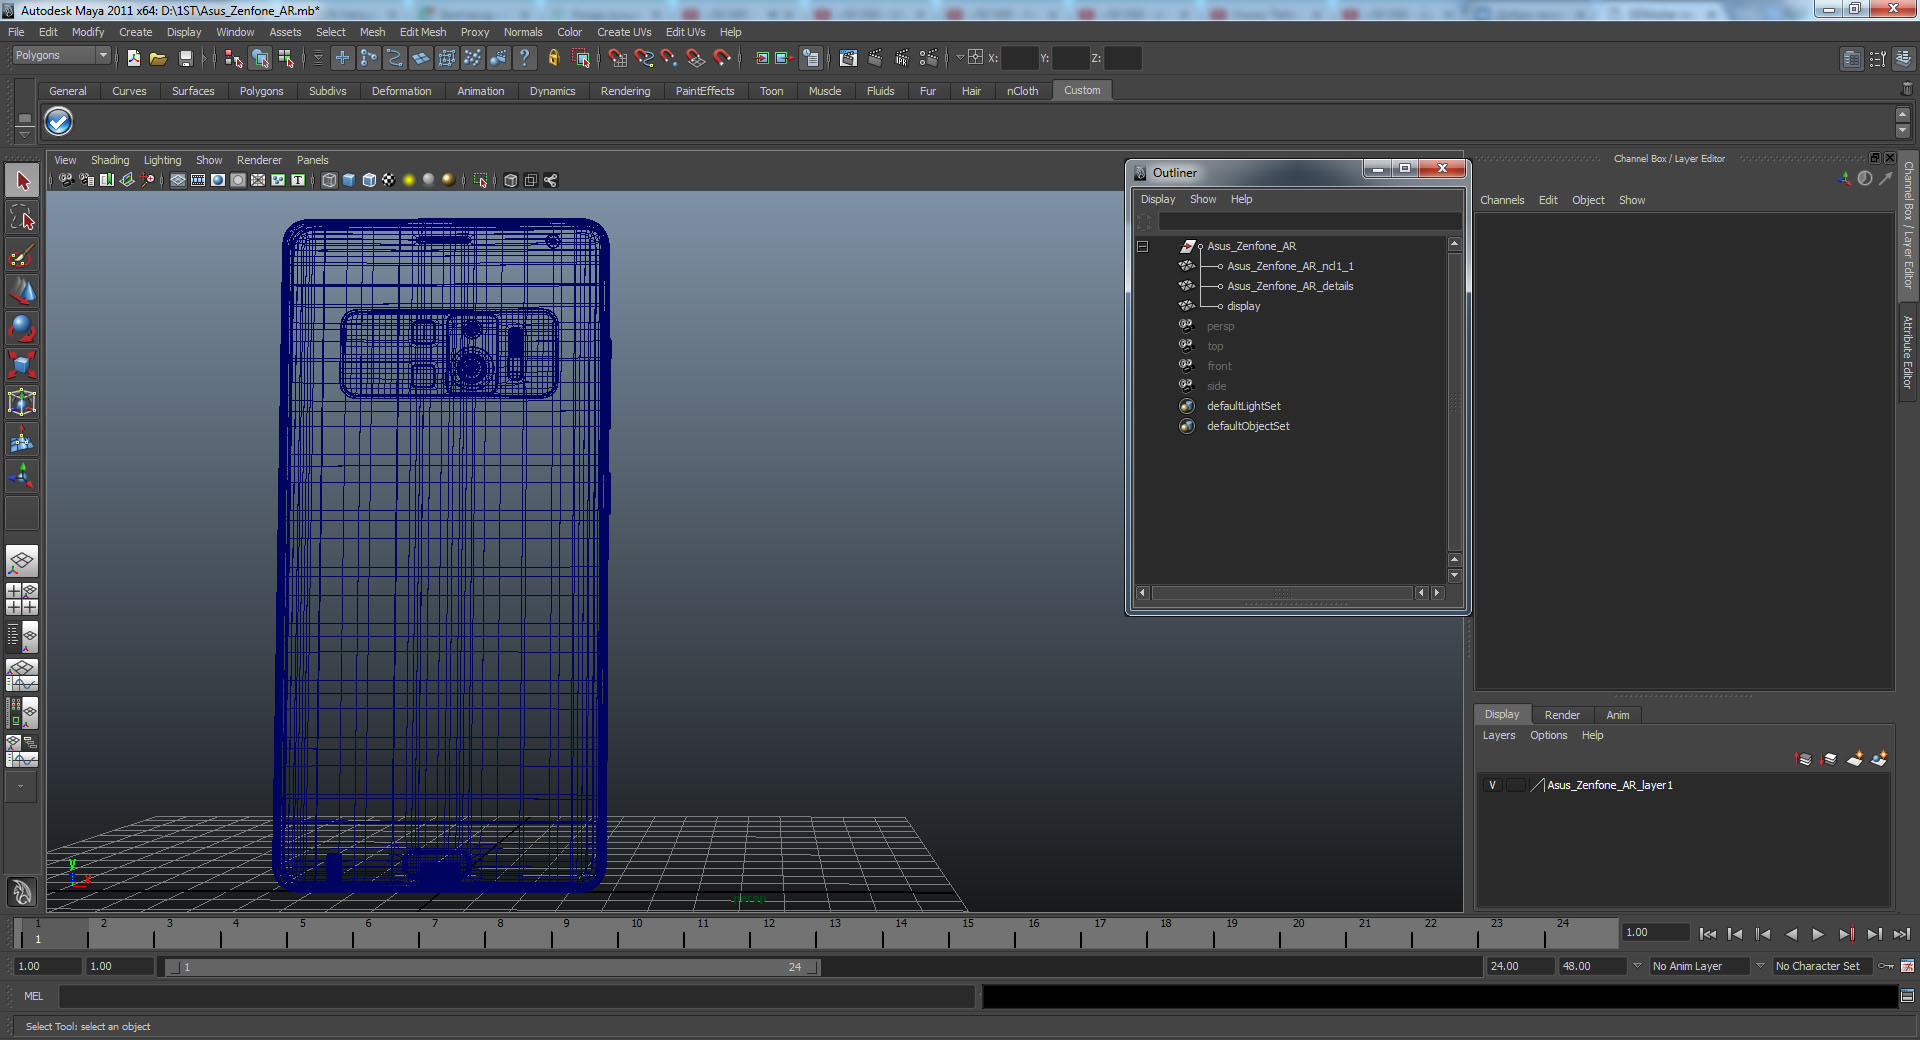The image size is (1920, 1040).
Task: Enable textured display checker icon
Action: (388, 180)
